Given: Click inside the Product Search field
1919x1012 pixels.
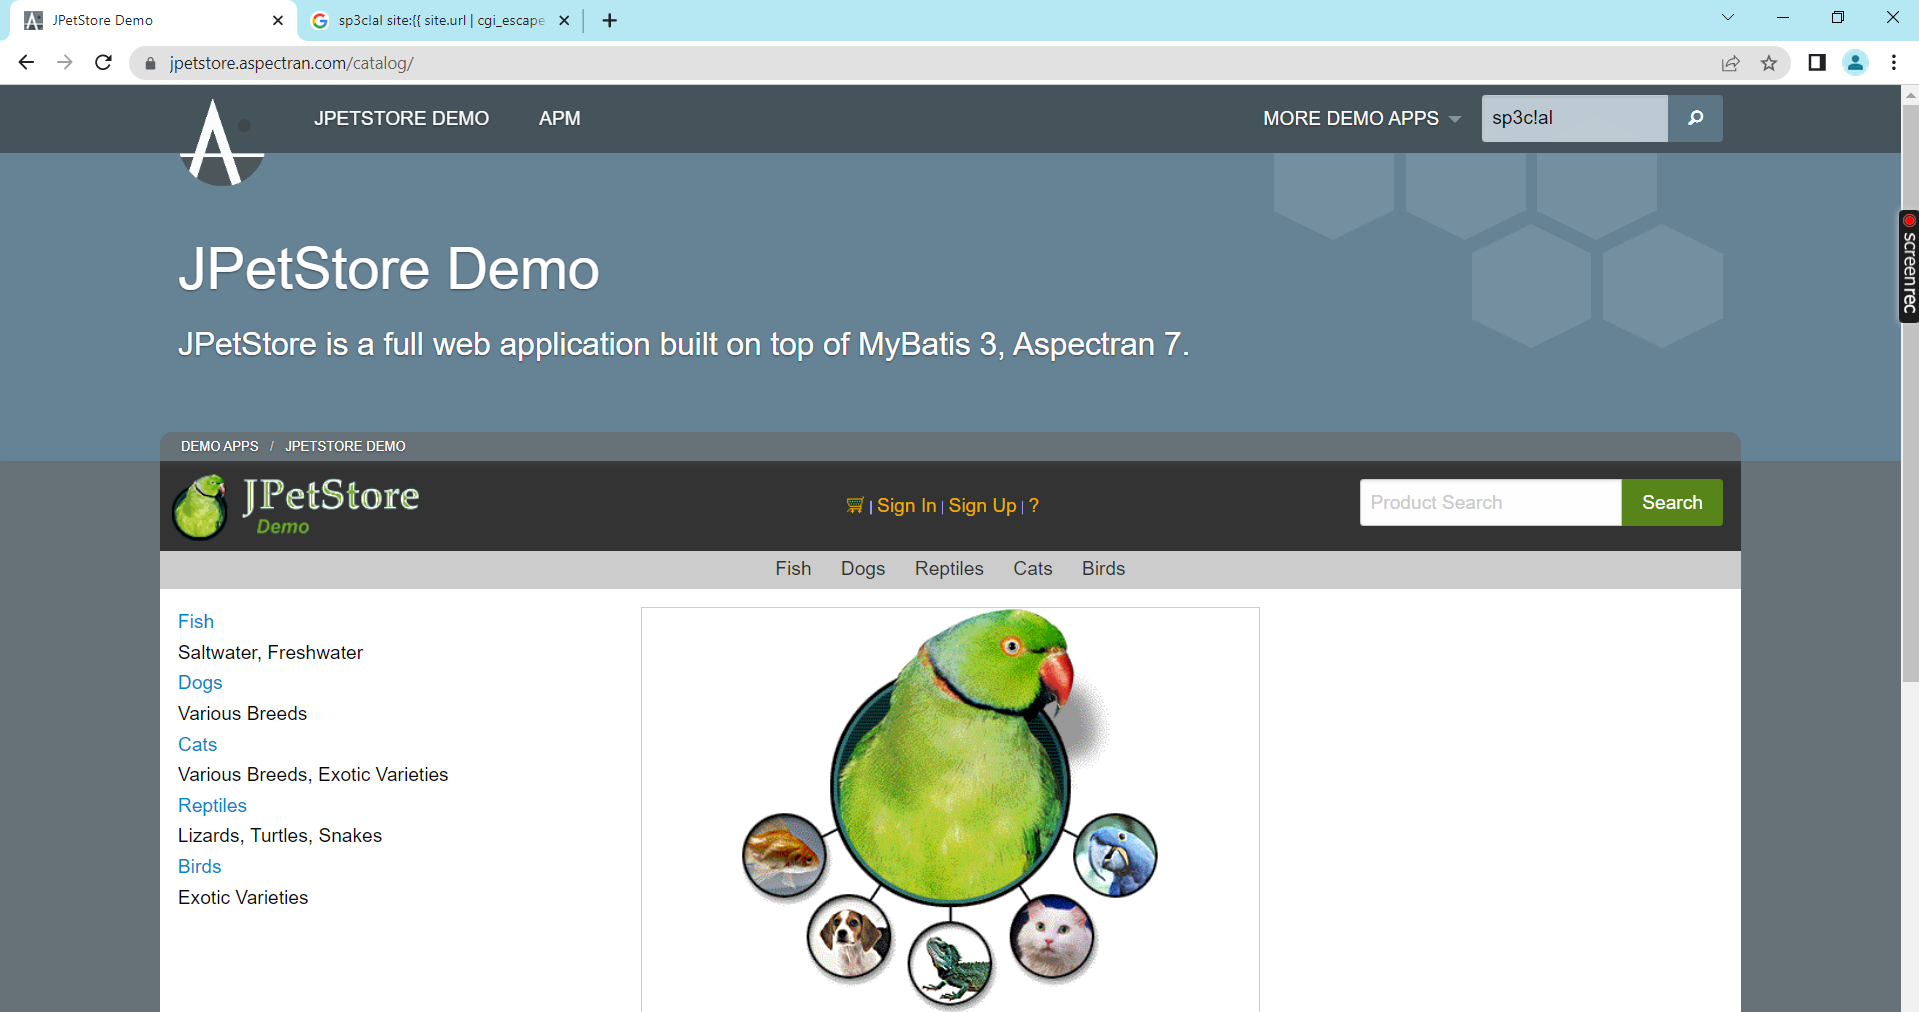Looking at the screenshot, I should coord(1488,502).
